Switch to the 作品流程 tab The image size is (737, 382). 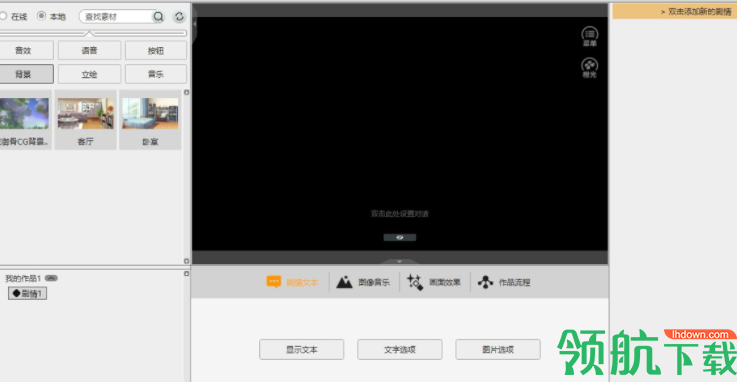coord(504,282)
